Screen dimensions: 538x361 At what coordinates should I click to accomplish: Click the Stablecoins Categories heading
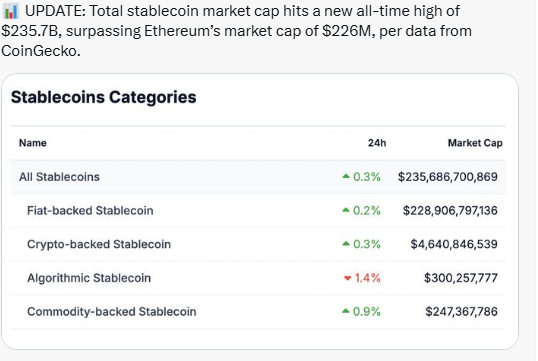104,97
